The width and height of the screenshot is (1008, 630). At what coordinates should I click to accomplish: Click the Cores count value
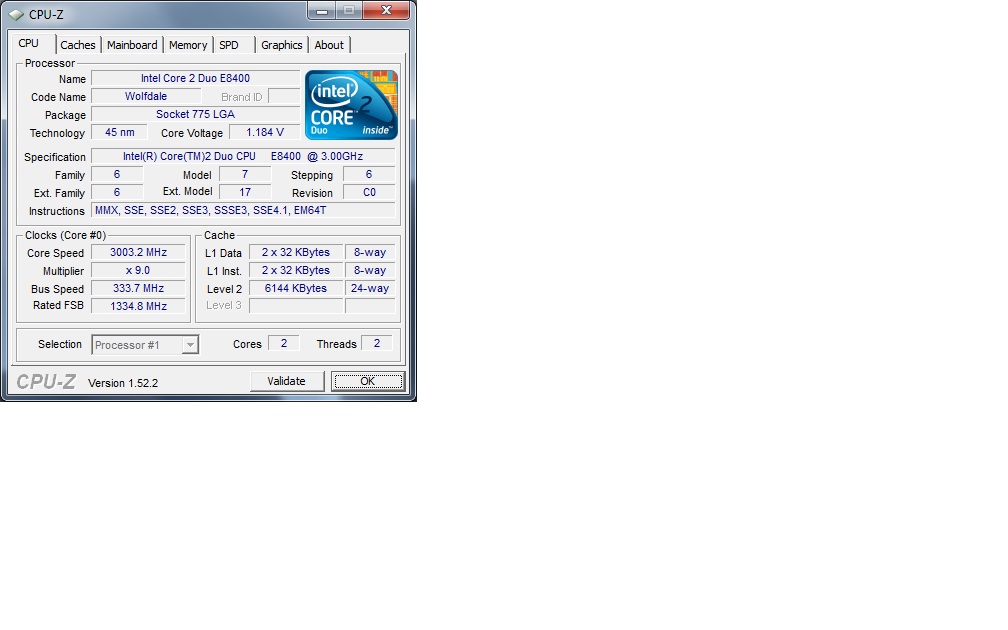284,343
